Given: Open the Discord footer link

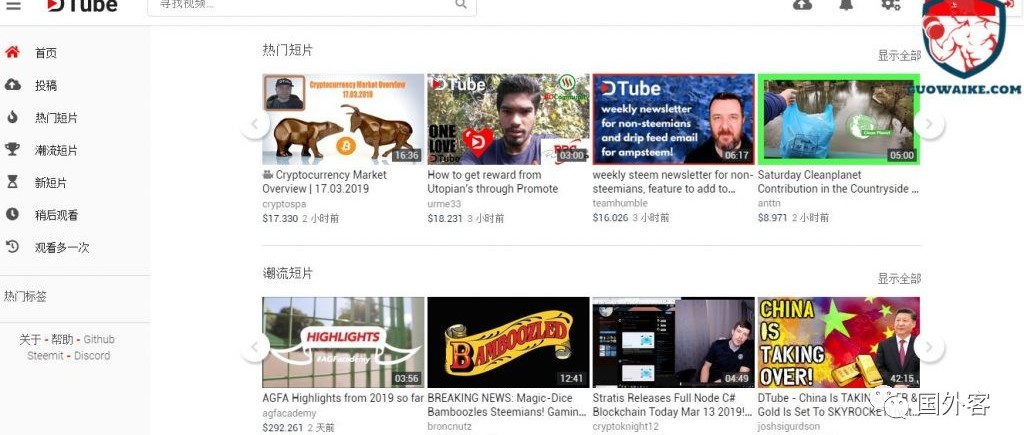Looking at the screenshot, I should [x=92, y=356].
